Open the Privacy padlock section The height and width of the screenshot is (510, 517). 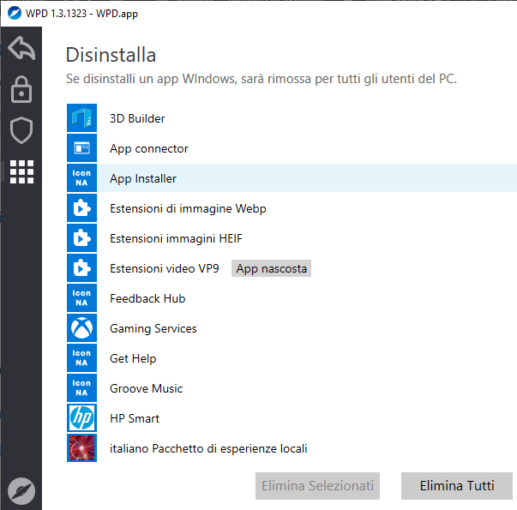[21, 90]
